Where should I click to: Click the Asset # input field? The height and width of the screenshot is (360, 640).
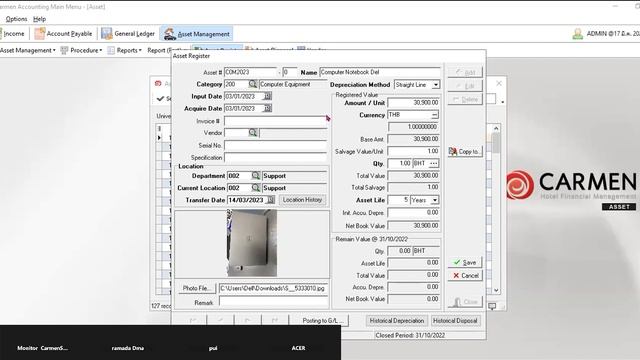coord(250,72)
